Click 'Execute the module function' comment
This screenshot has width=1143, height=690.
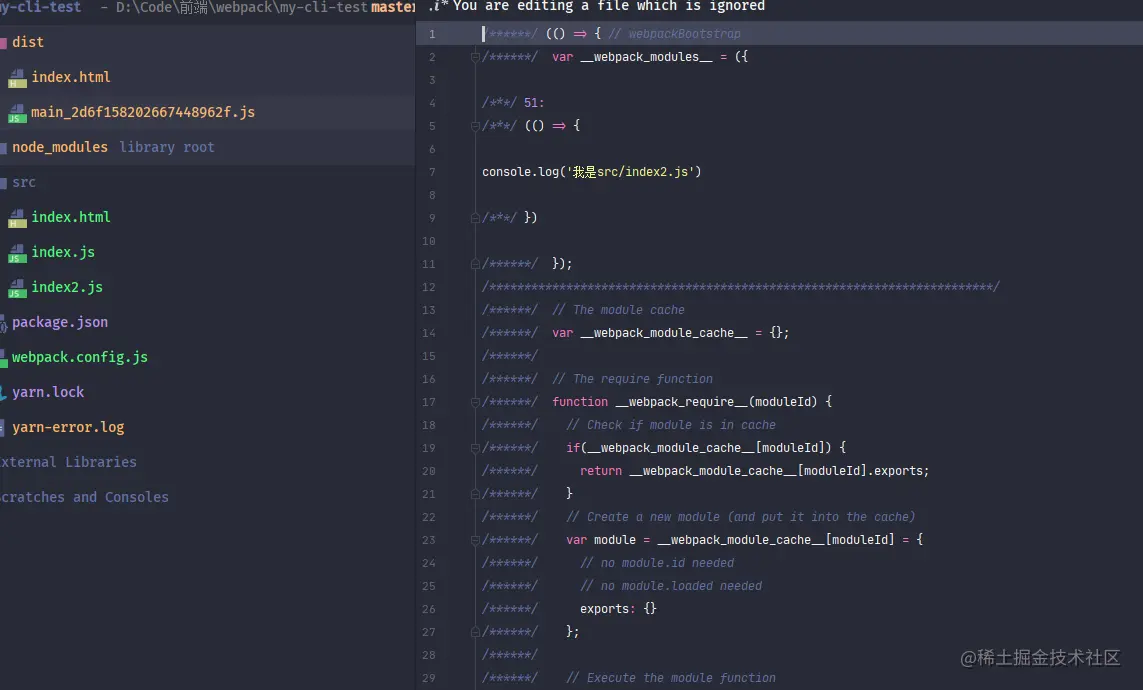coord(671,678)
